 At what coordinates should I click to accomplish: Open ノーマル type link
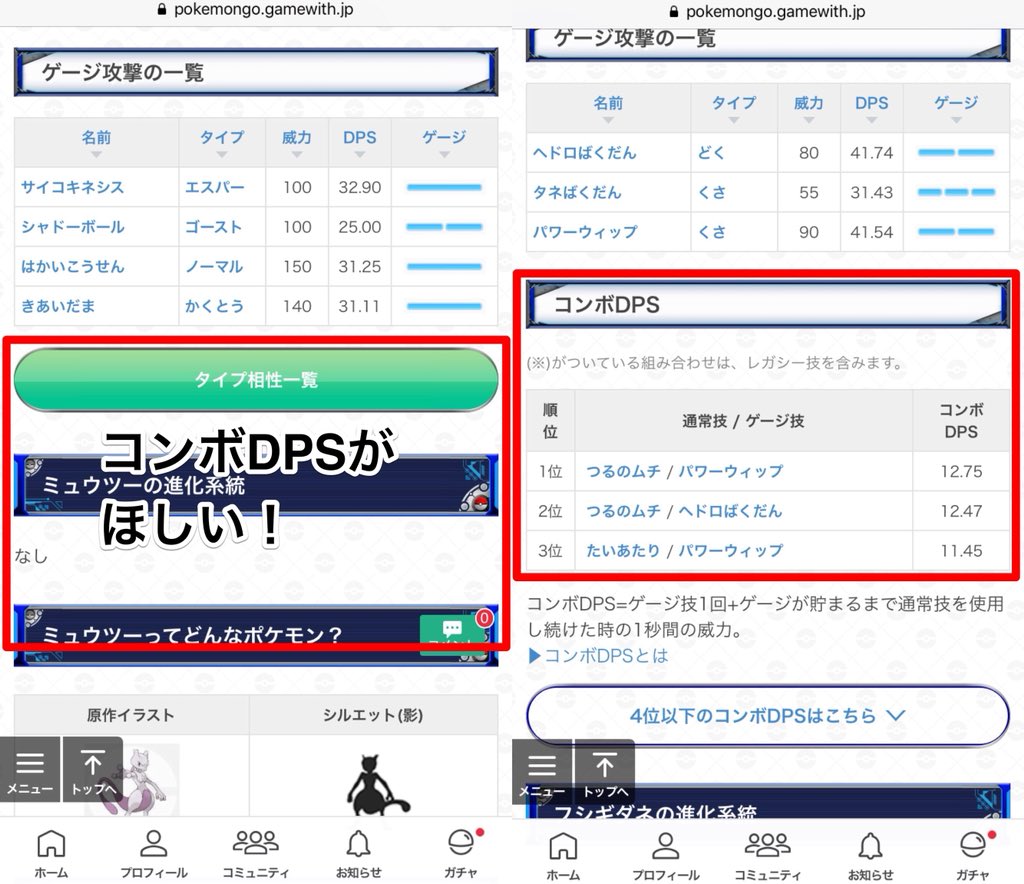point(214,266)
